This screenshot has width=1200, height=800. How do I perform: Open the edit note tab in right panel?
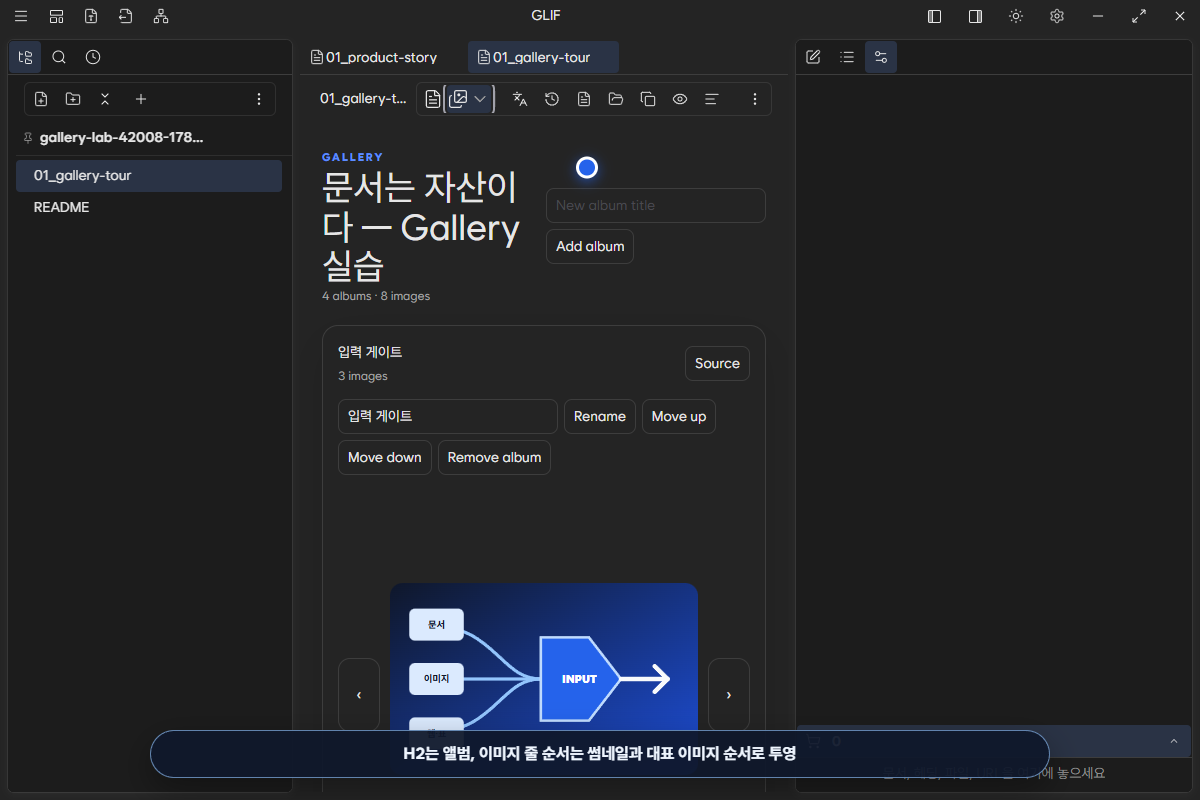813,57
